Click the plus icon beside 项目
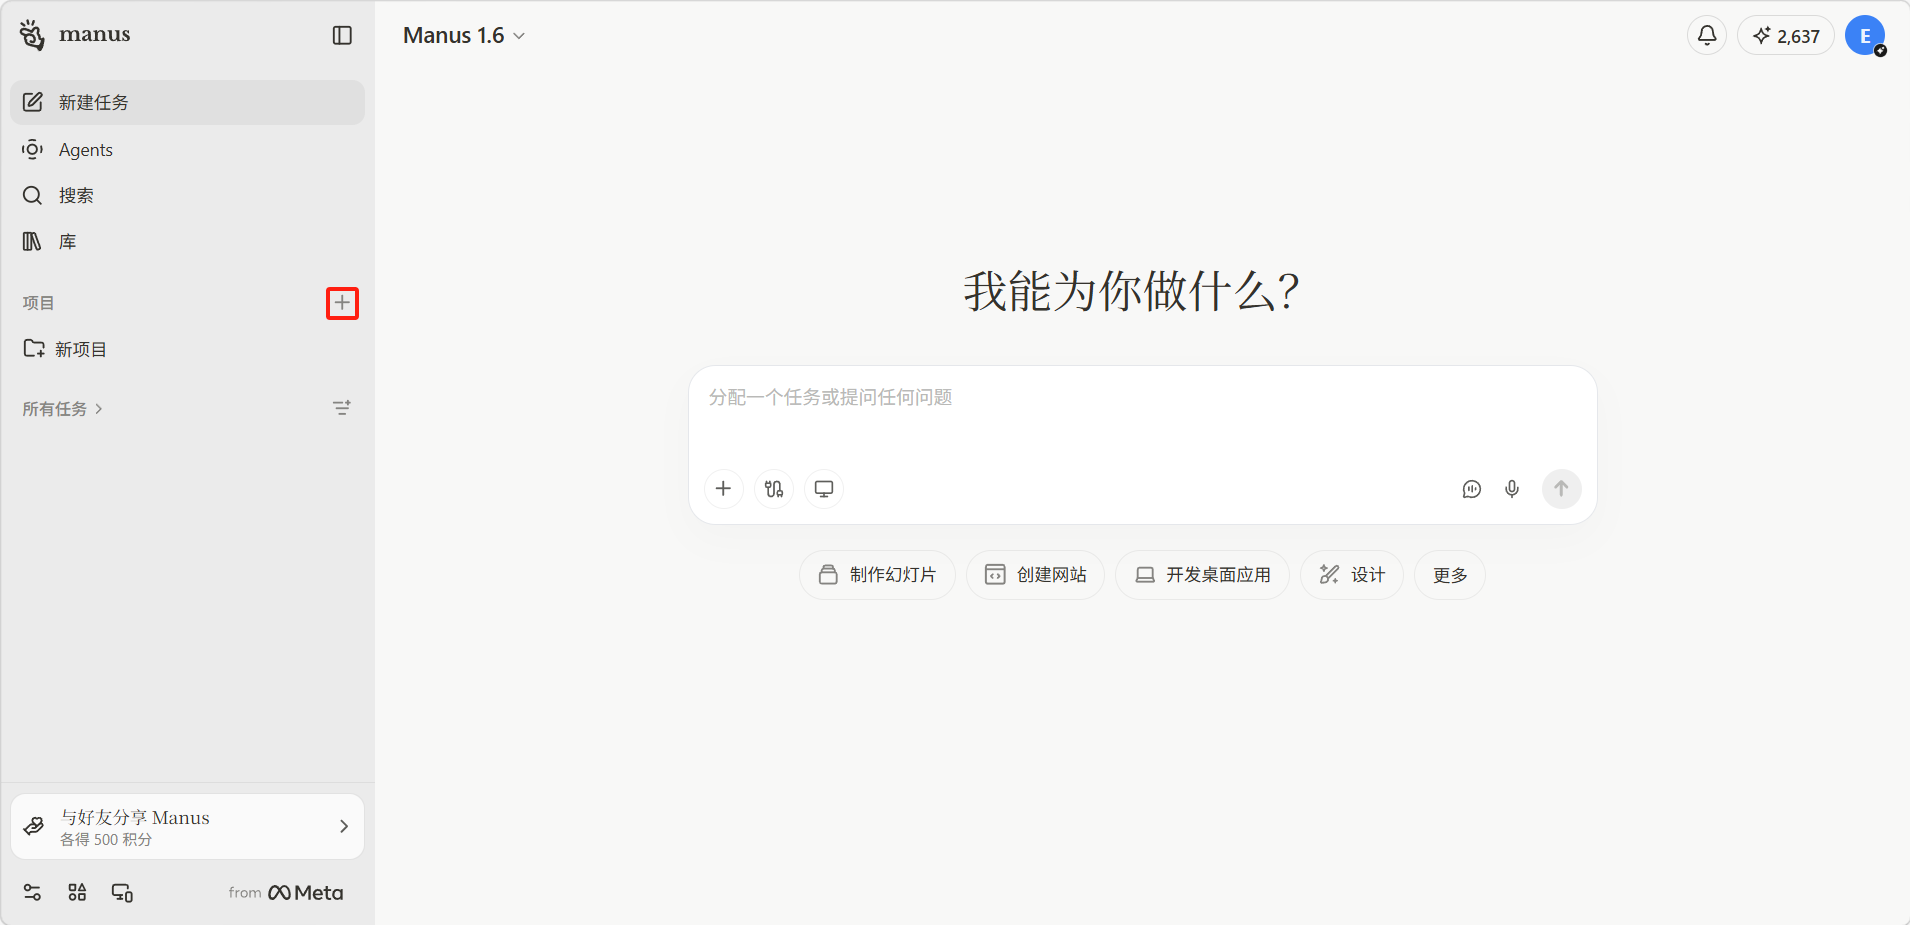The height and width of the screenshot is (925, 1910). pos(342,303)
